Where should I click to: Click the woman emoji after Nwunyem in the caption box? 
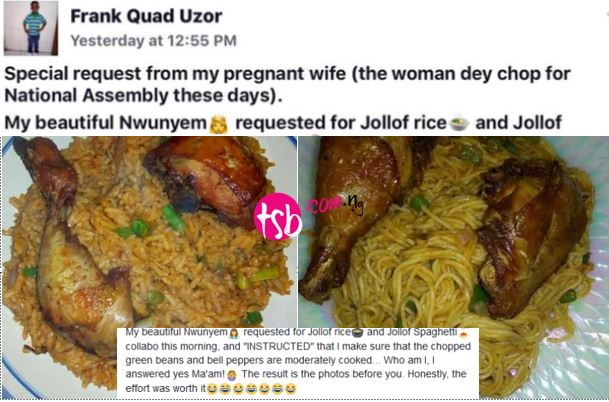click(x=233, y=332)
